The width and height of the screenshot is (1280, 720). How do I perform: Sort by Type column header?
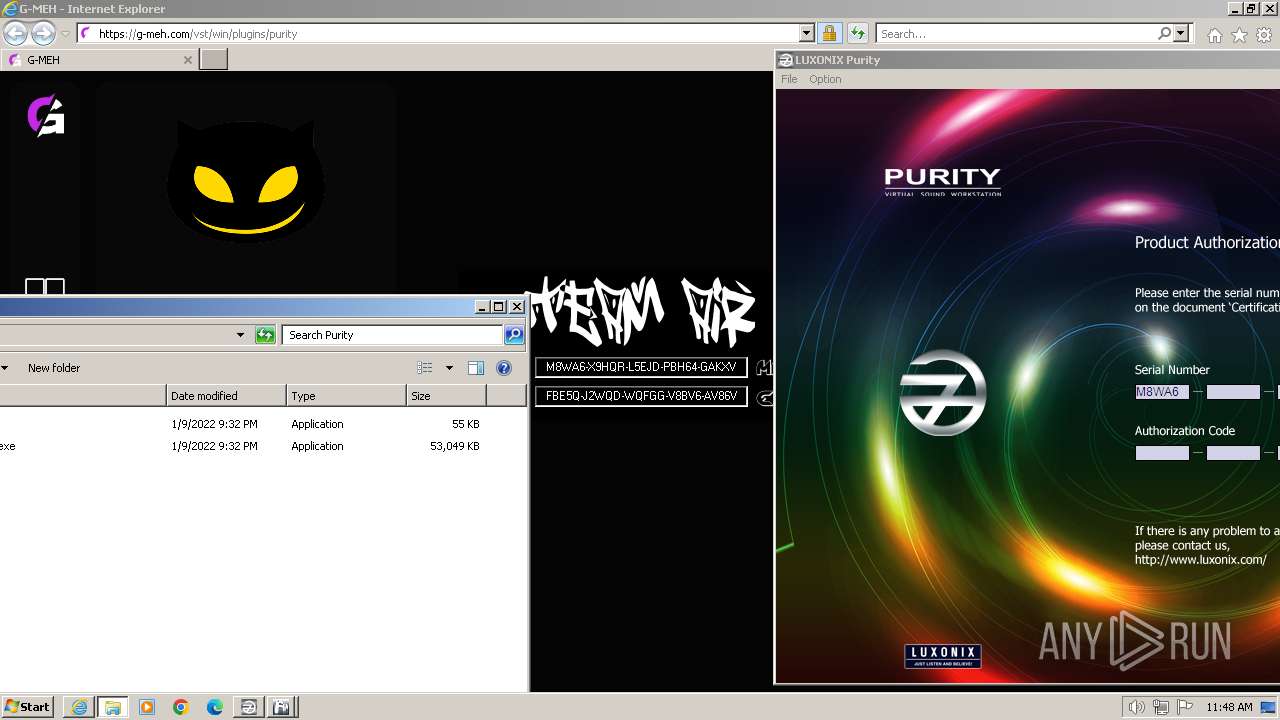(346, 396)
